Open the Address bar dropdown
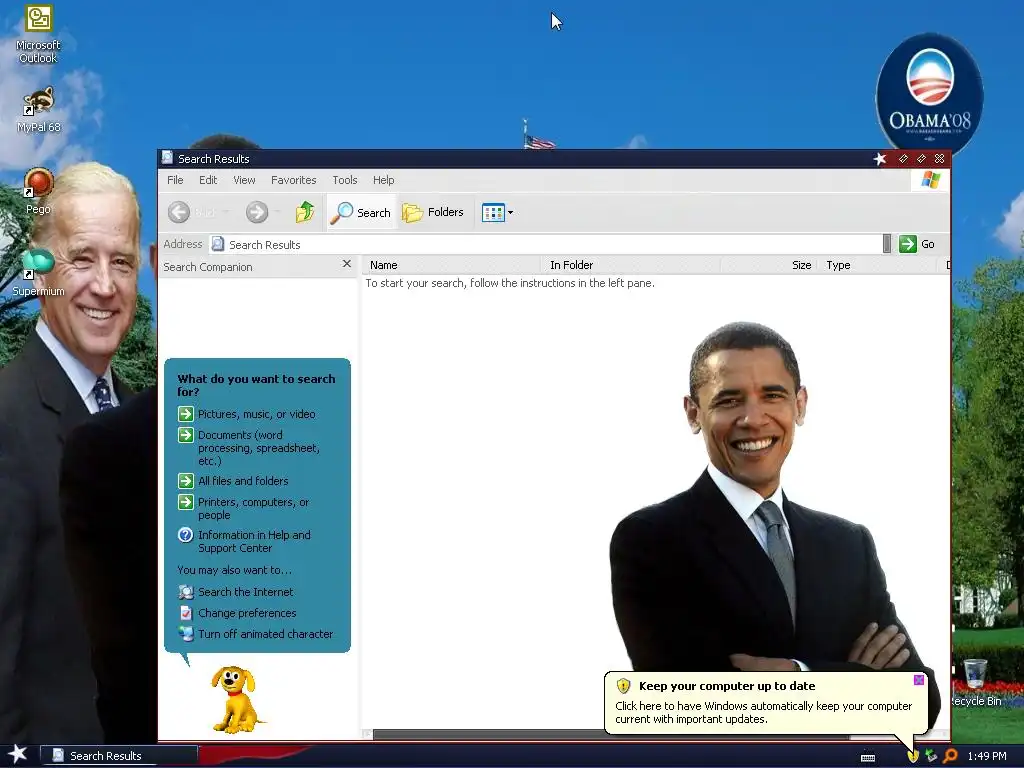The width and height of the screenshot is (1024, 768). click(886, 244)
